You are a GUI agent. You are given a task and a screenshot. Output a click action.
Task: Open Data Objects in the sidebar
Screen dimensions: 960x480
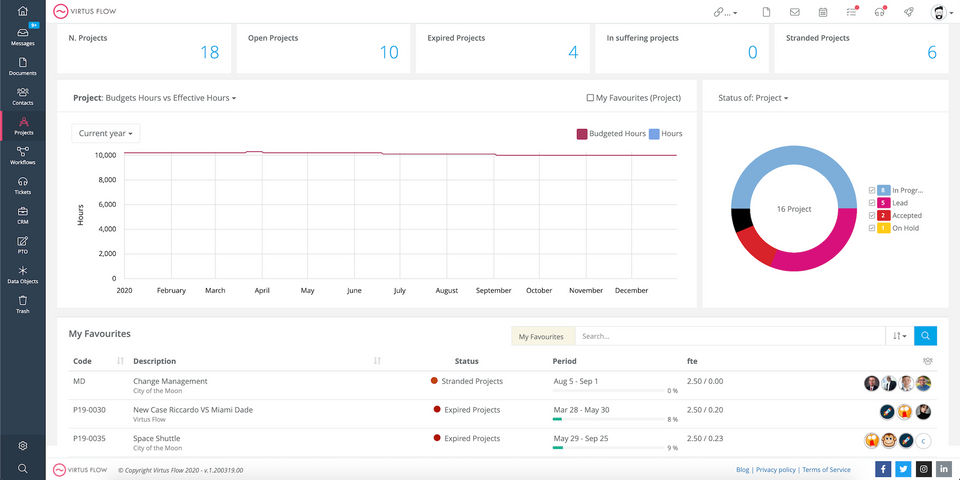point(22,274)
